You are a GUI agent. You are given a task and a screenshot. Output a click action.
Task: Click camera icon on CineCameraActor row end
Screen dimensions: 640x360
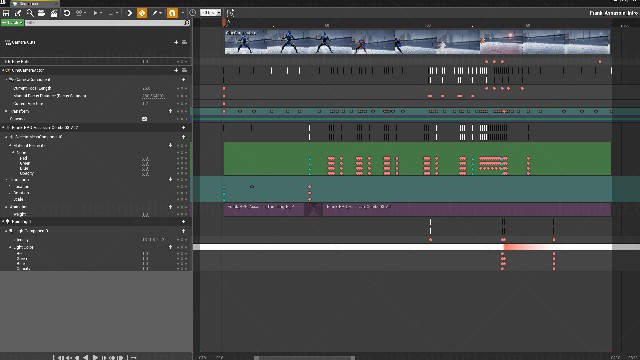pyautogui.click(x=184, y=70)
